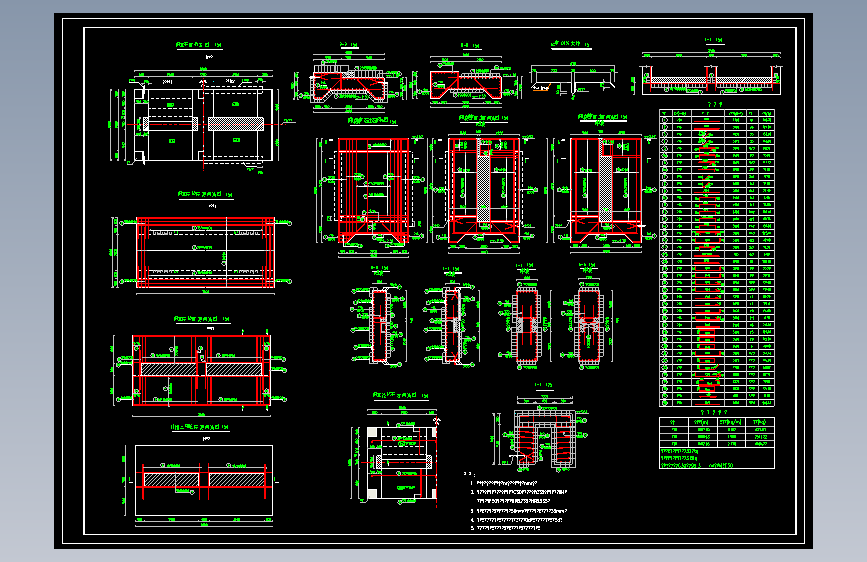Select the rightmost middle red reinforcement plan

[x=604, y=190]
